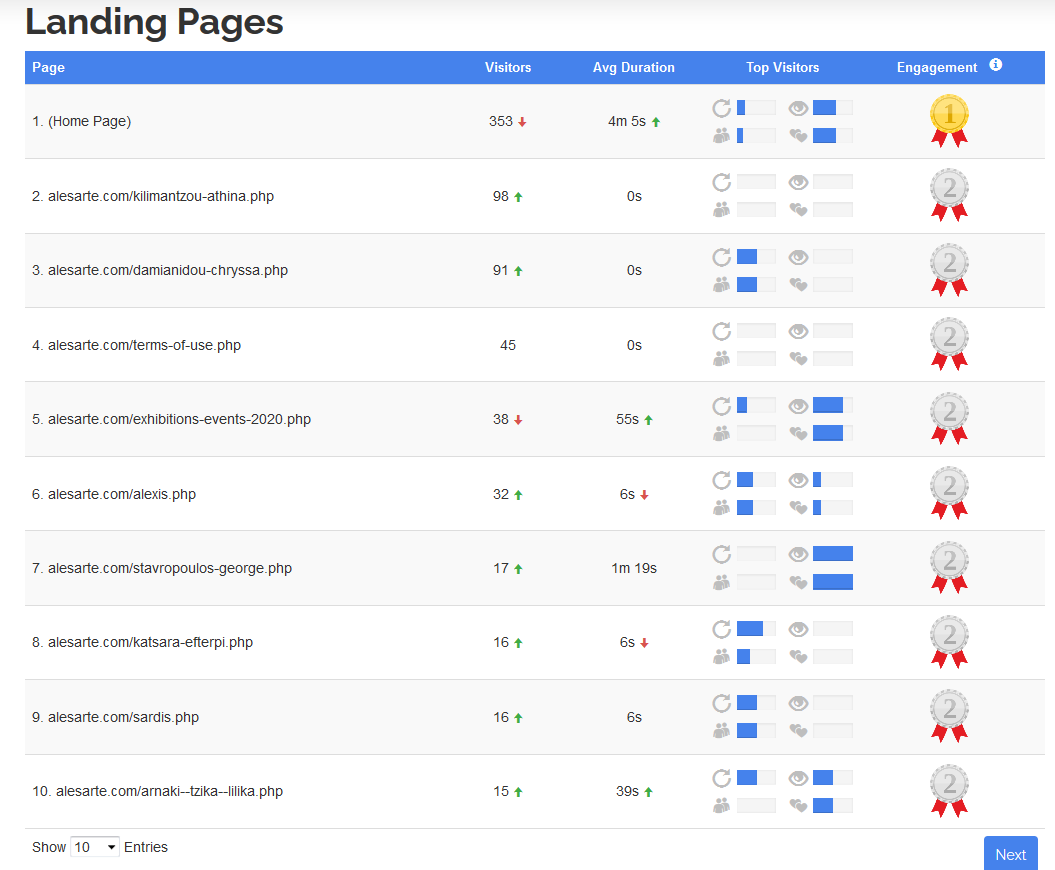The width and height of the screenshot is (1055, 870).
Task: Click the eye icon in exhibitions-events-2020.php row
Action: (x=798, y=406)
